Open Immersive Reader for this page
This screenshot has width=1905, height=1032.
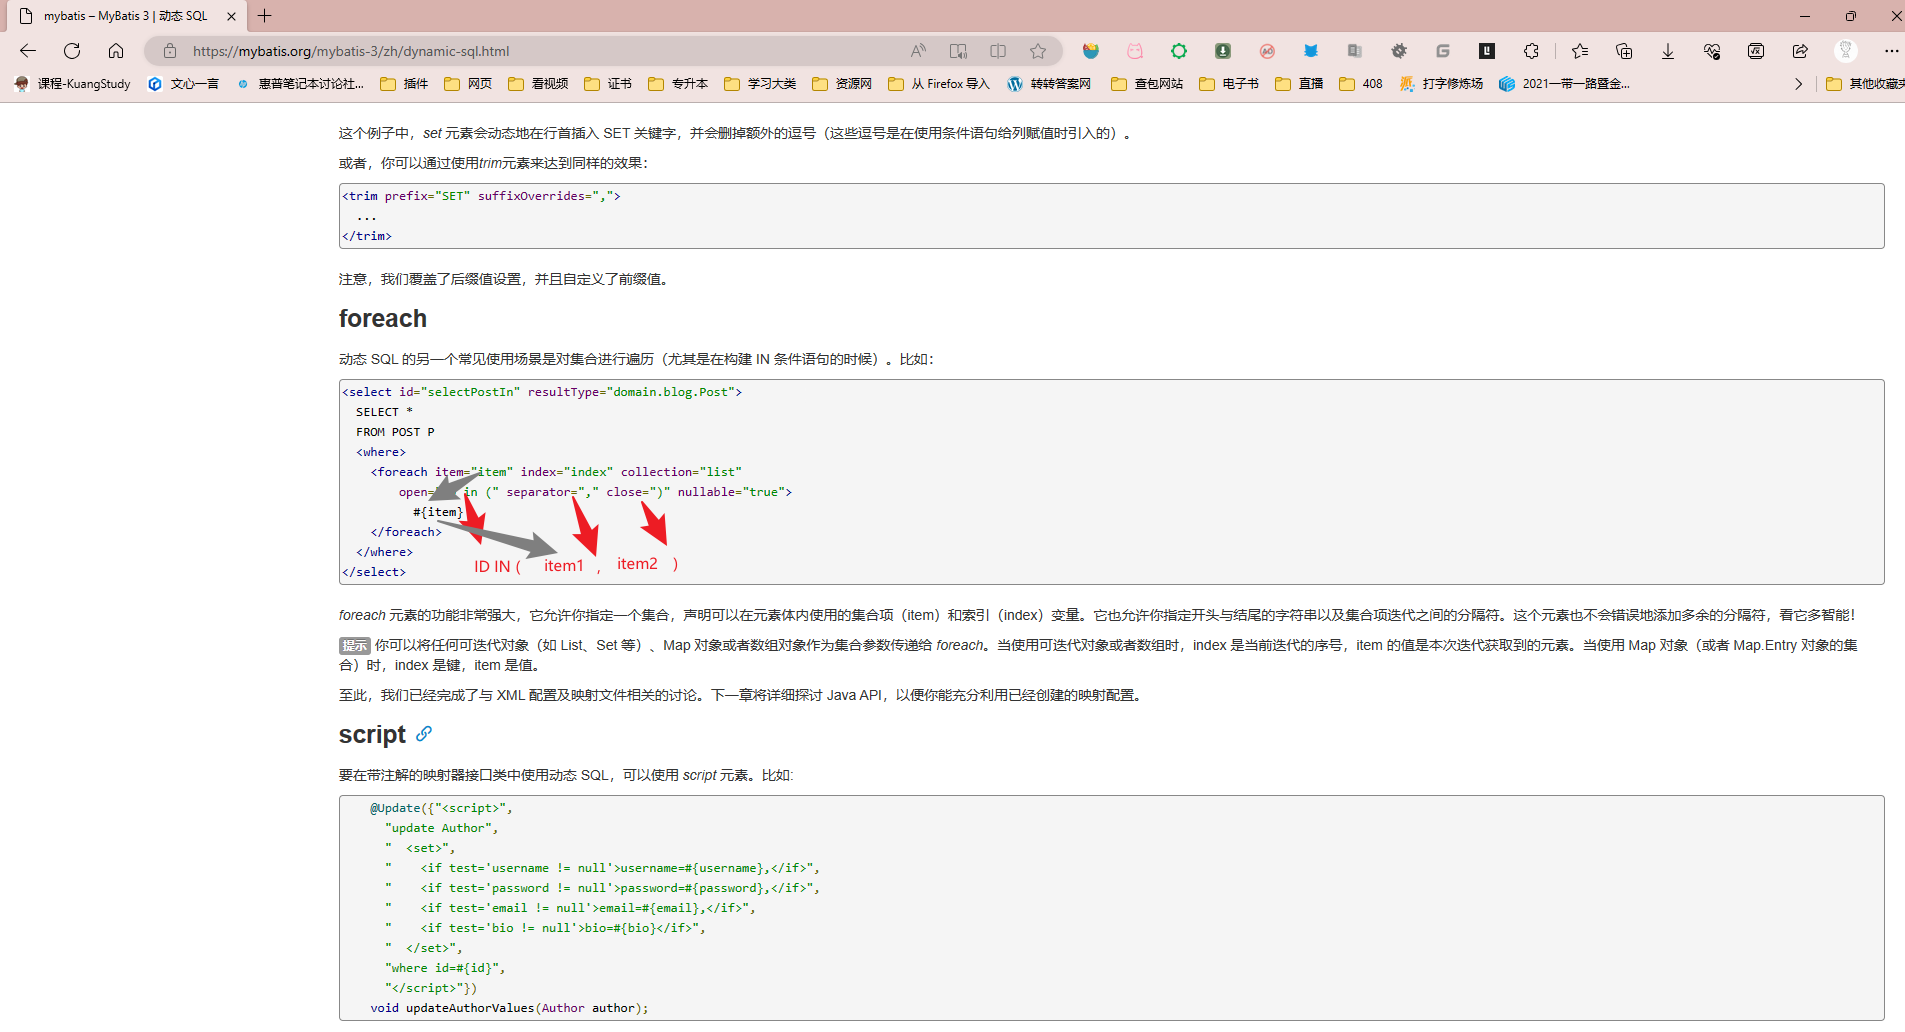tap(958, 51)
